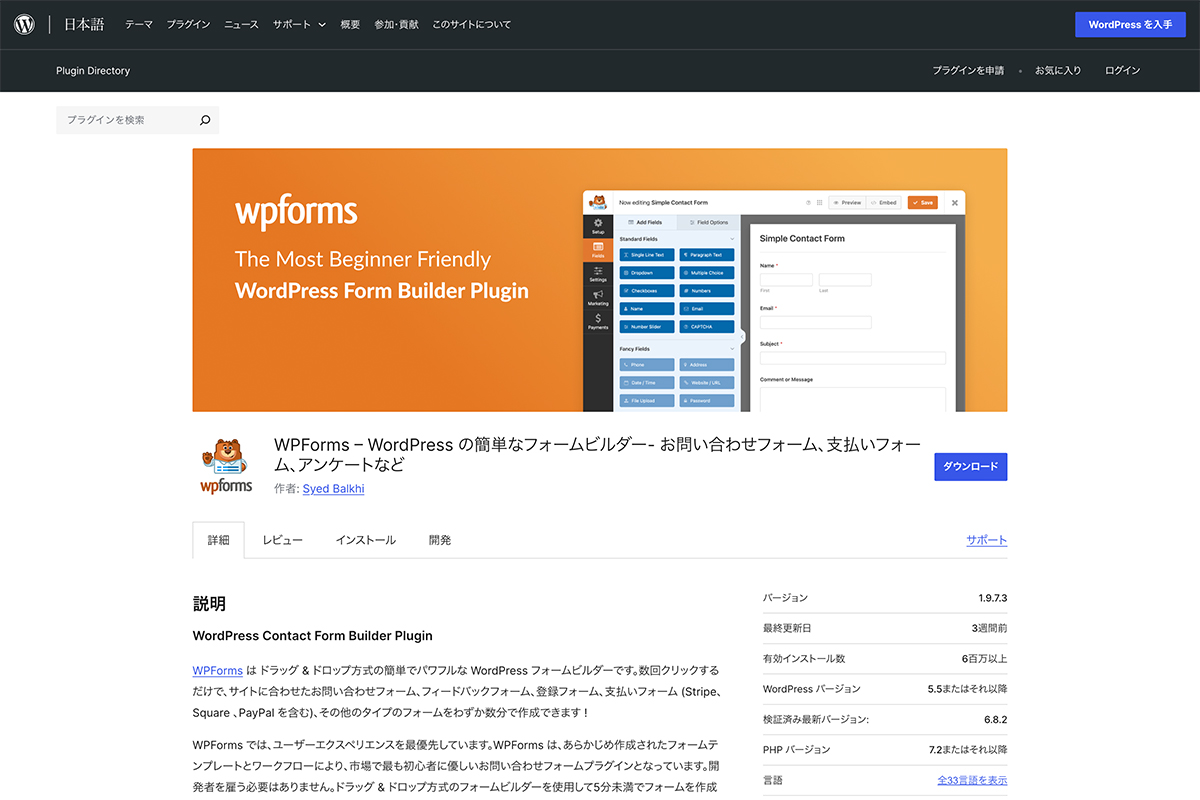Open the サポート link beside the tabs
Screen dimensions: 1200x800
pyautogui.click(x=986, y=540)
